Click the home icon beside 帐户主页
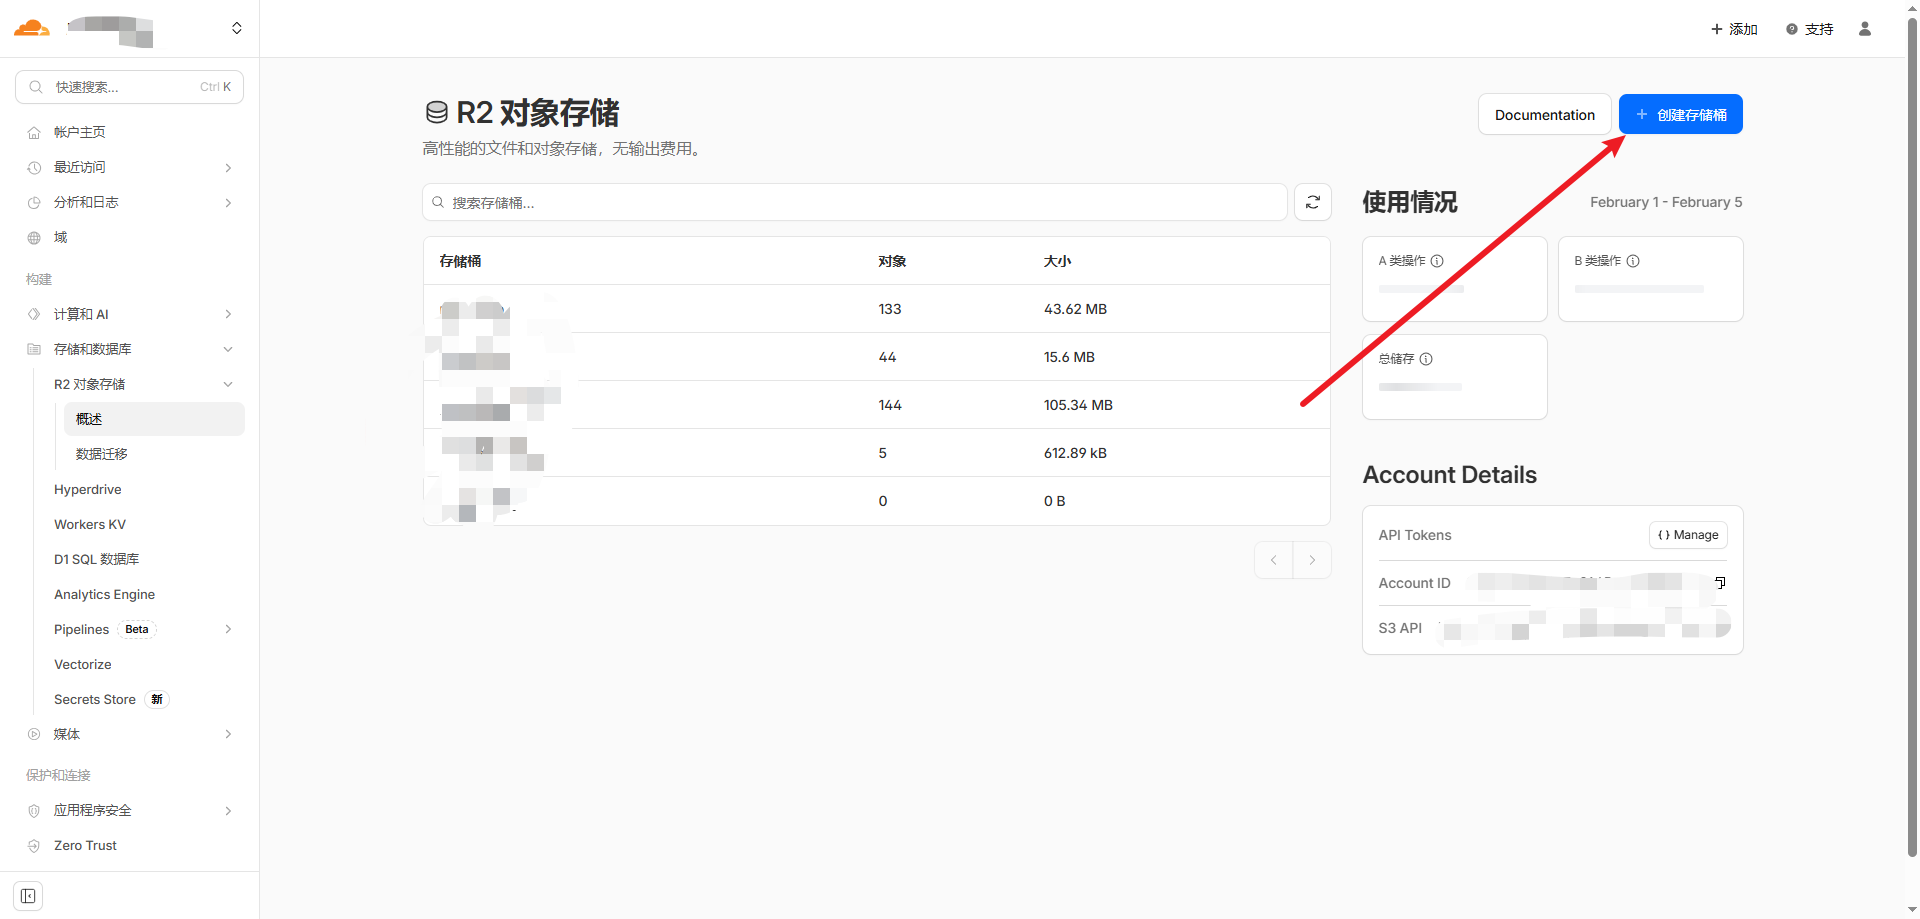This screenshot has width=1920, height=919. pyautogui.click(x=34, y=132)
